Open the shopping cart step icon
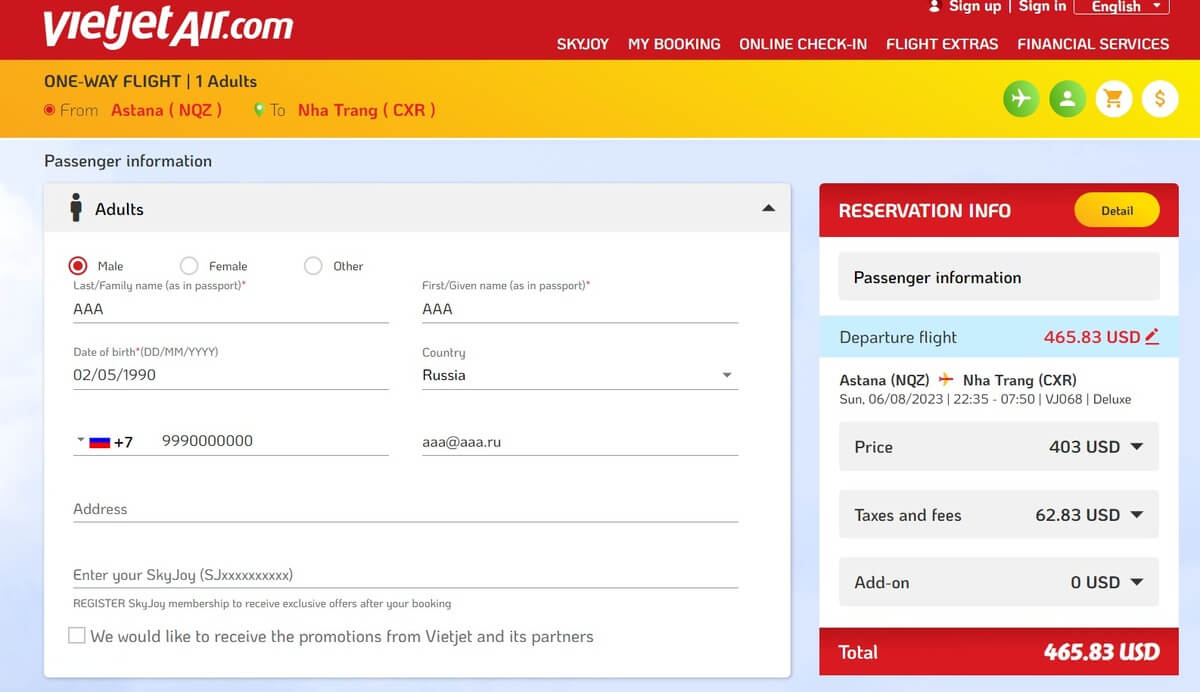The image size is (1200, 692). [x=1113, y=98]
